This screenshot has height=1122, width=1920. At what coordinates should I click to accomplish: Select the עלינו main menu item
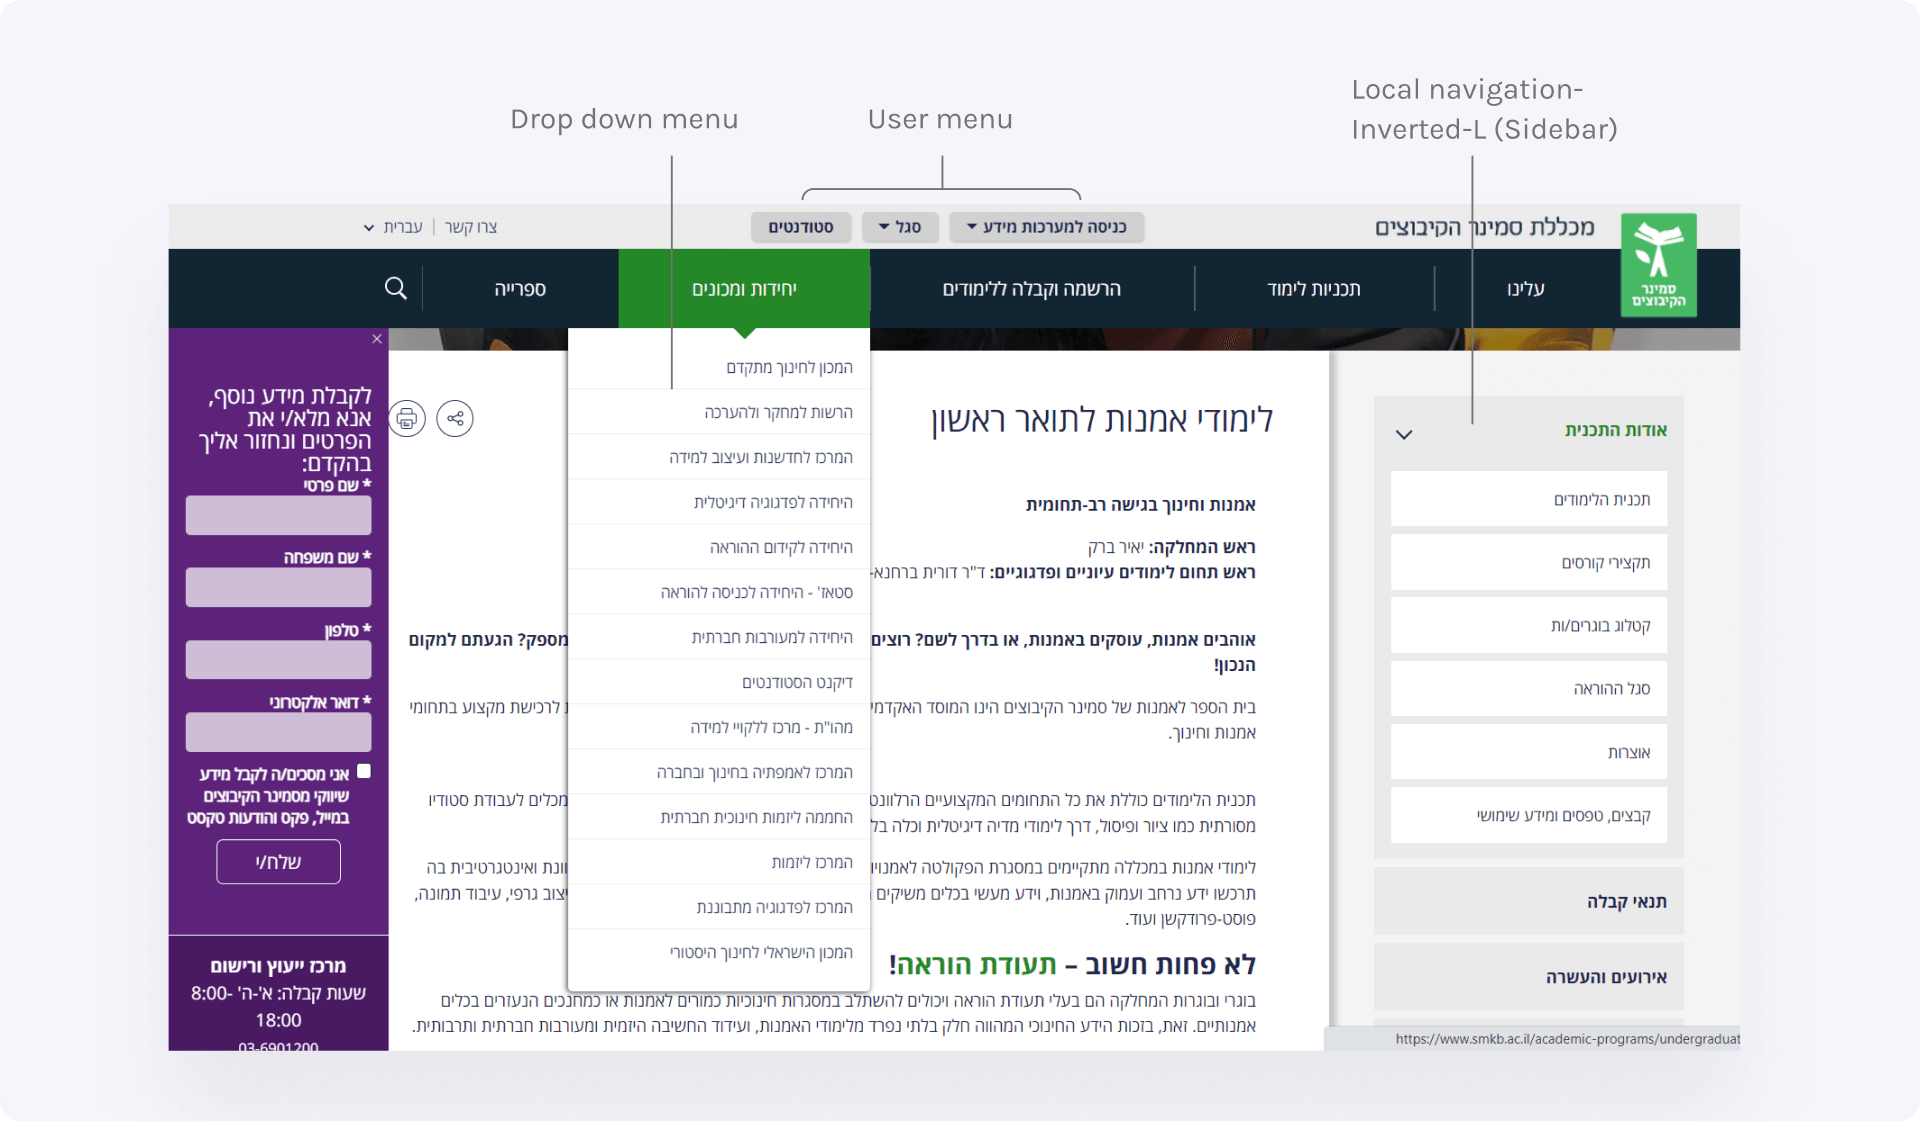[1526, 289]
